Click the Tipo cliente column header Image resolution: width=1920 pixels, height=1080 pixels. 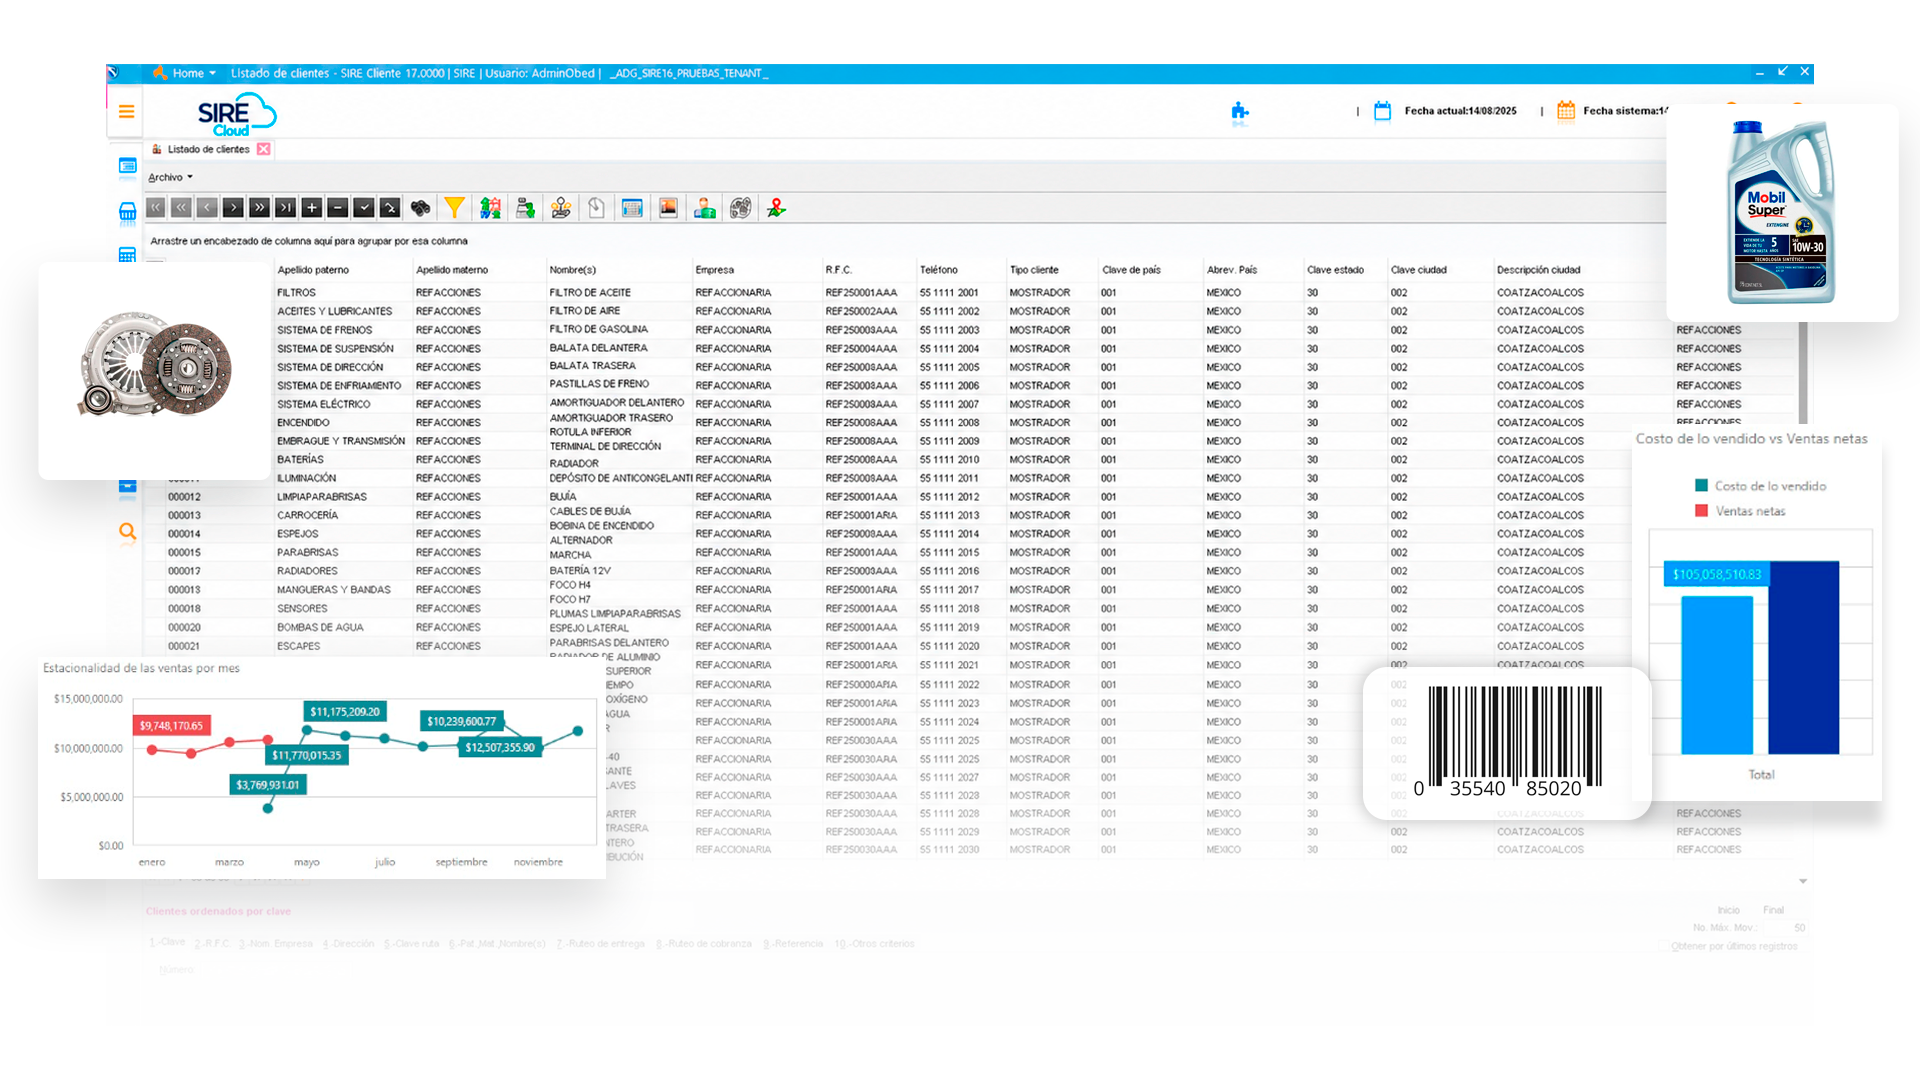[1034, 270]
